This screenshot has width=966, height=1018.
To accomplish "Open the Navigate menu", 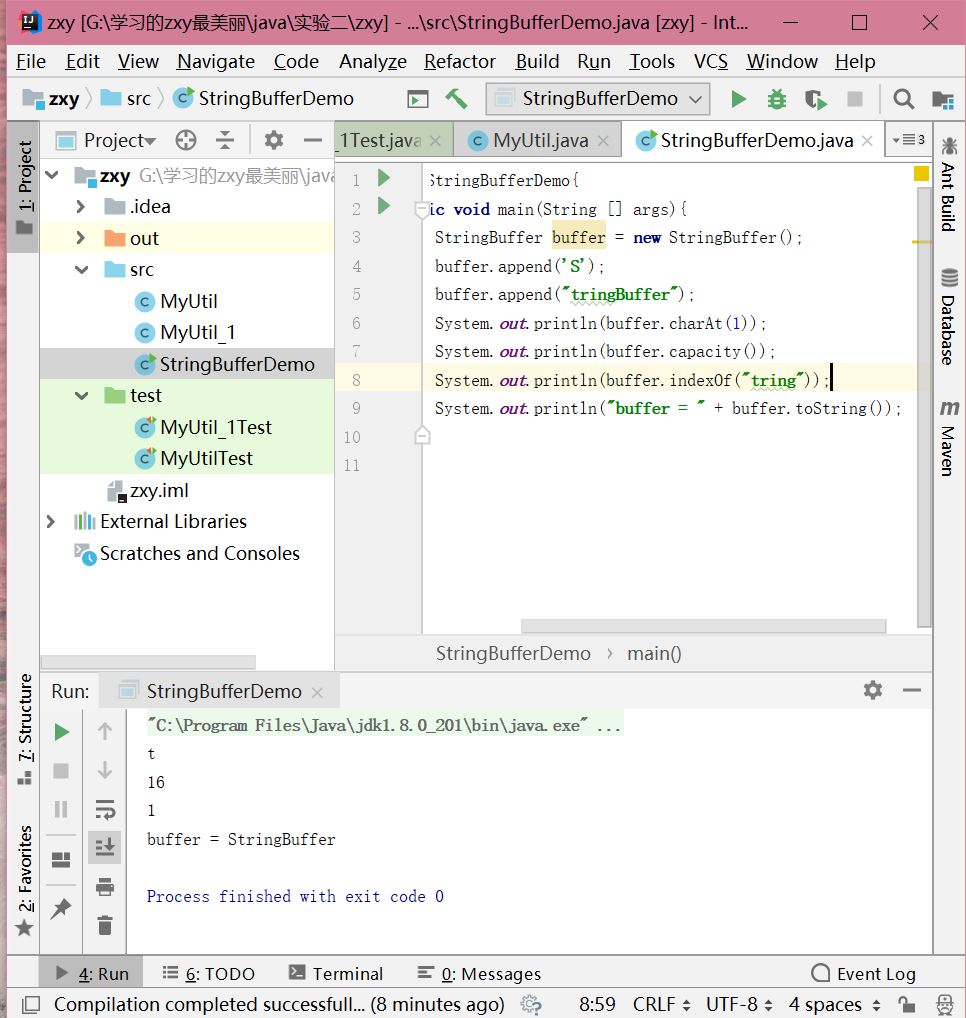I will 216,62.
